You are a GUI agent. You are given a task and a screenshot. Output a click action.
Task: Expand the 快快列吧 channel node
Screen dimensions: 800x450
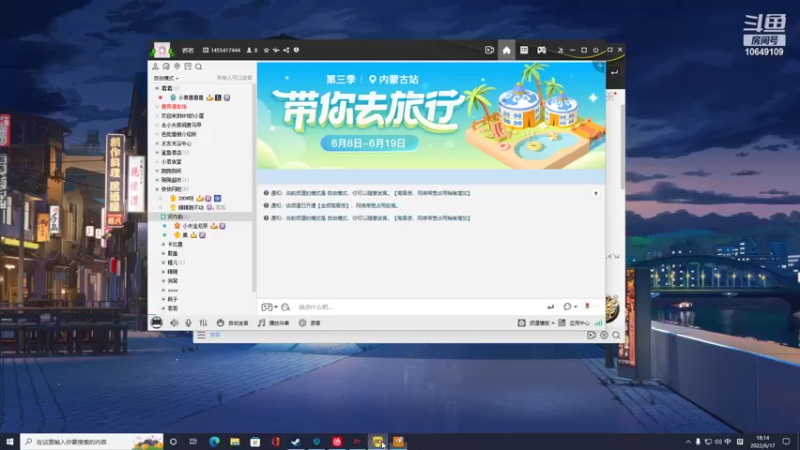[x=157, y=189]
